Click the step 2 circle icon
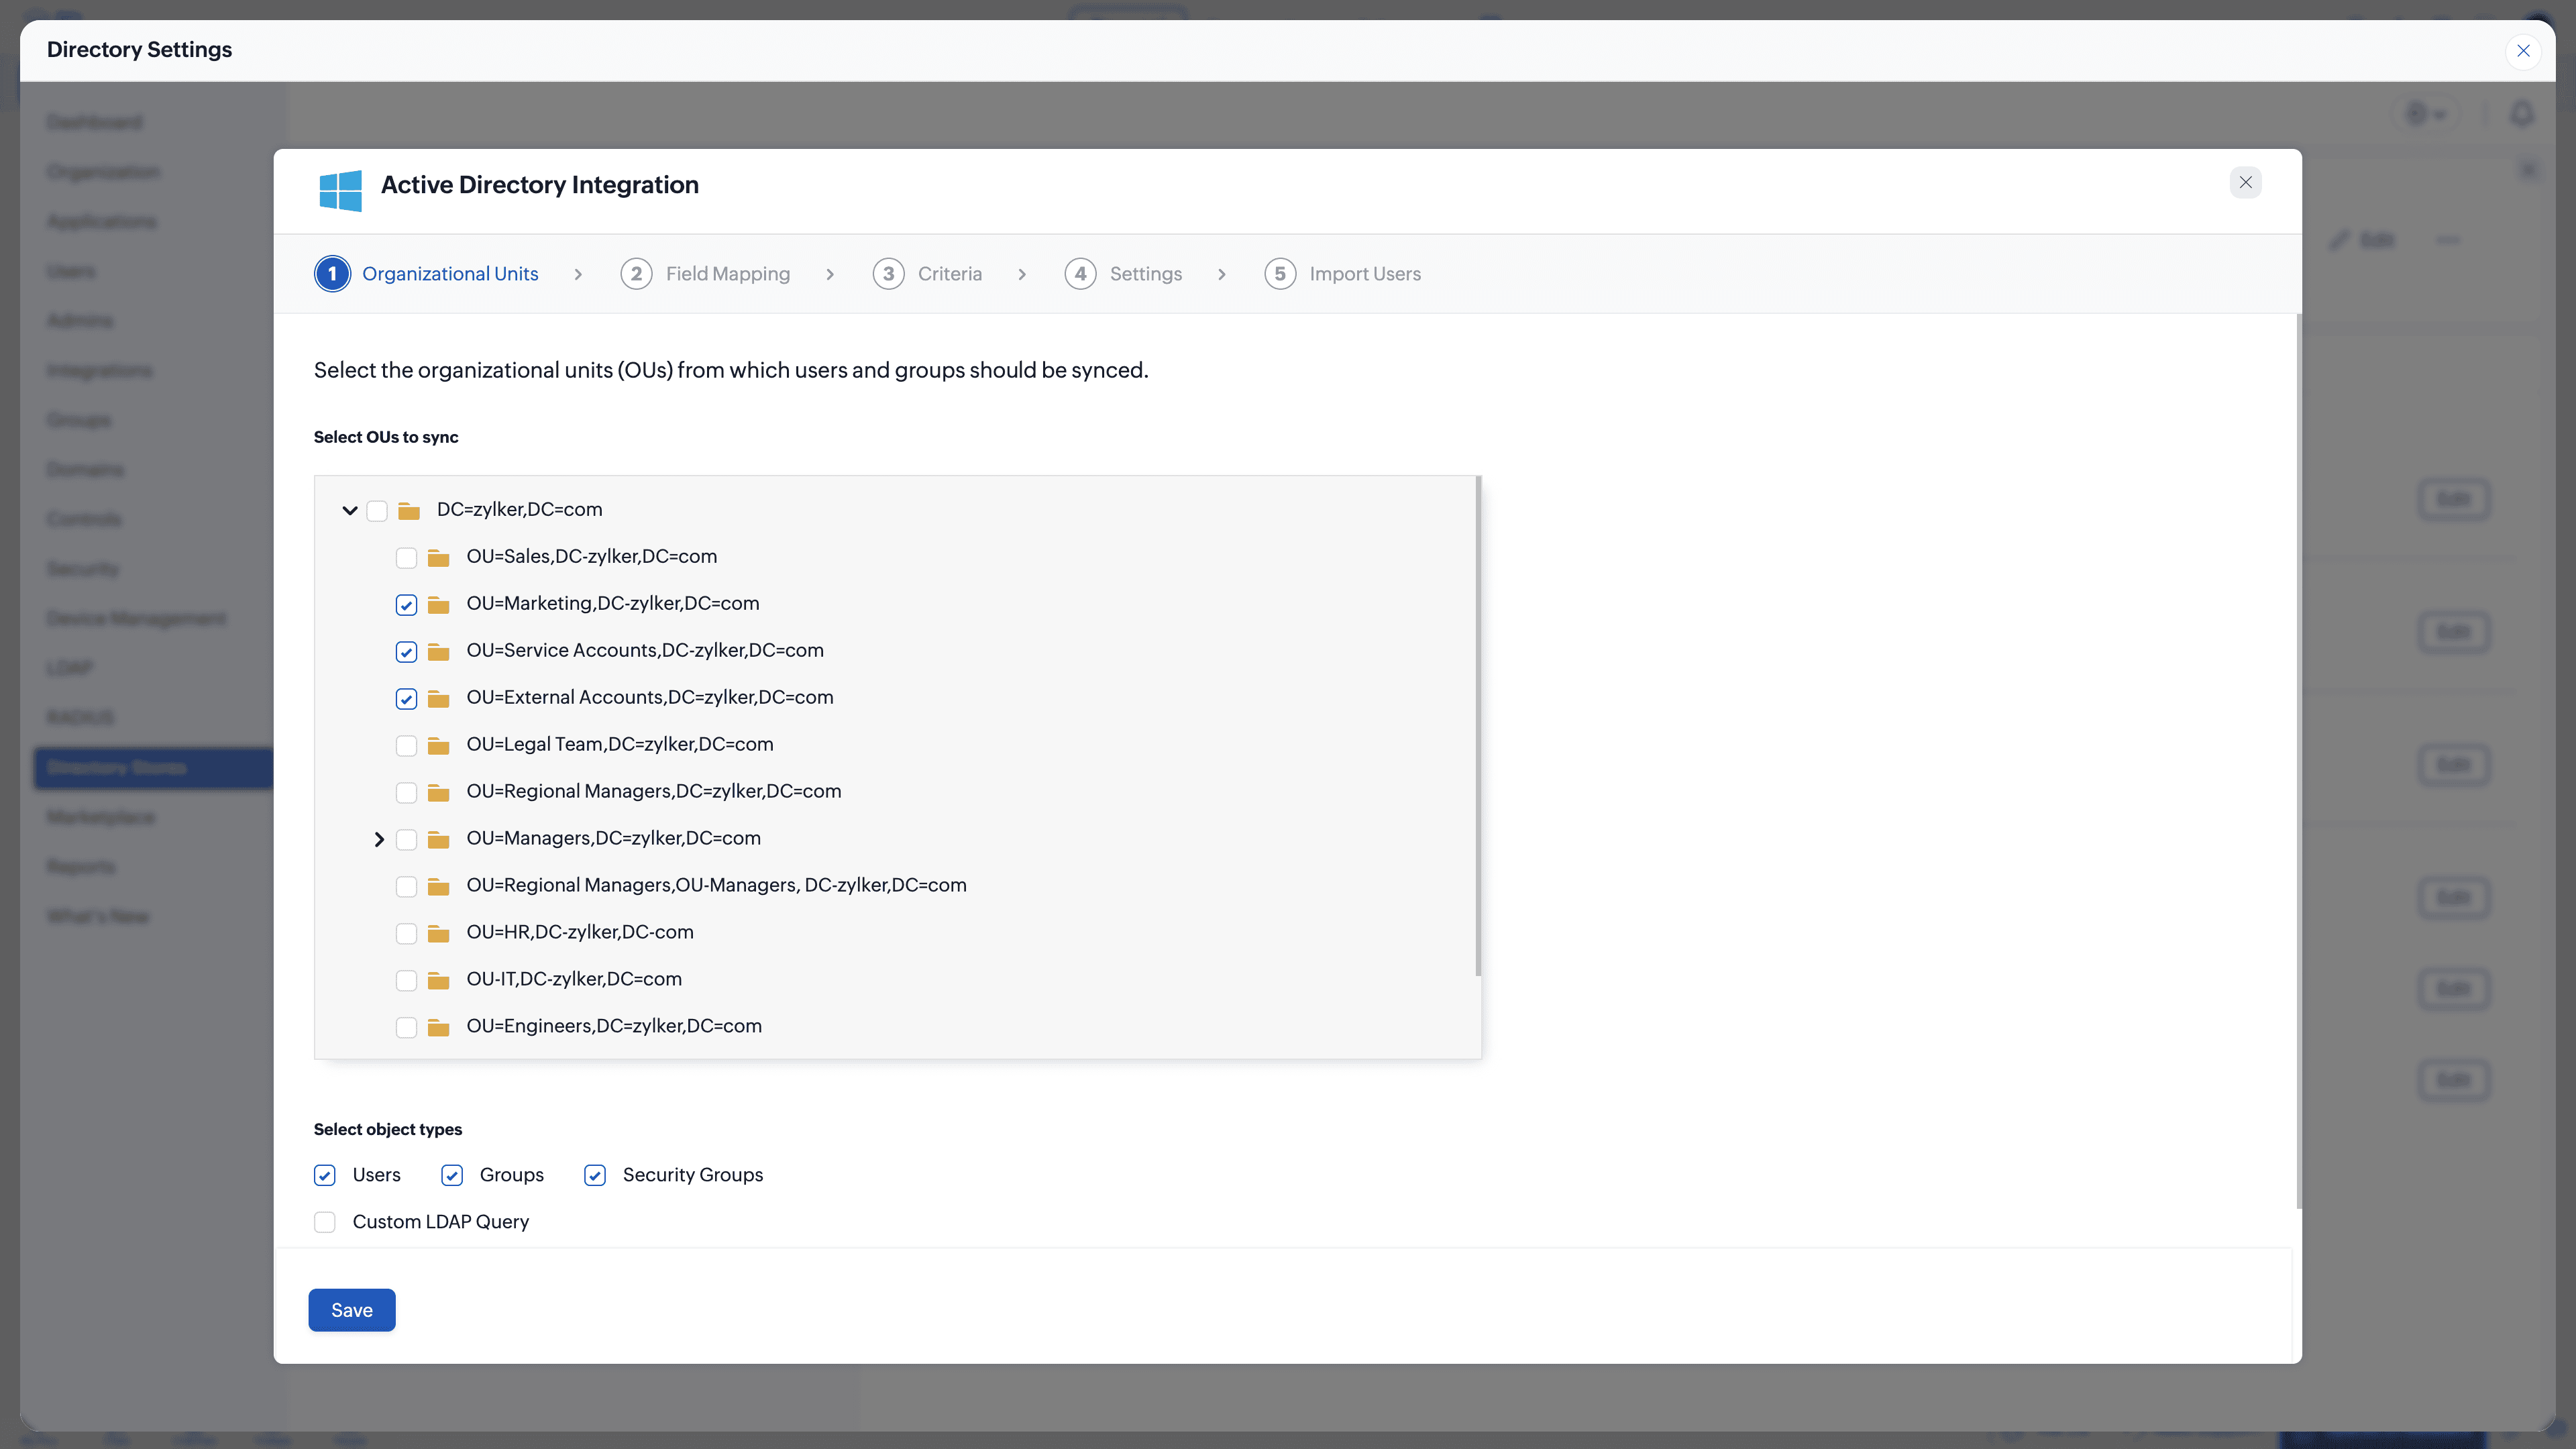Viewport: 2576px width, 1449px height. (636, 274)
